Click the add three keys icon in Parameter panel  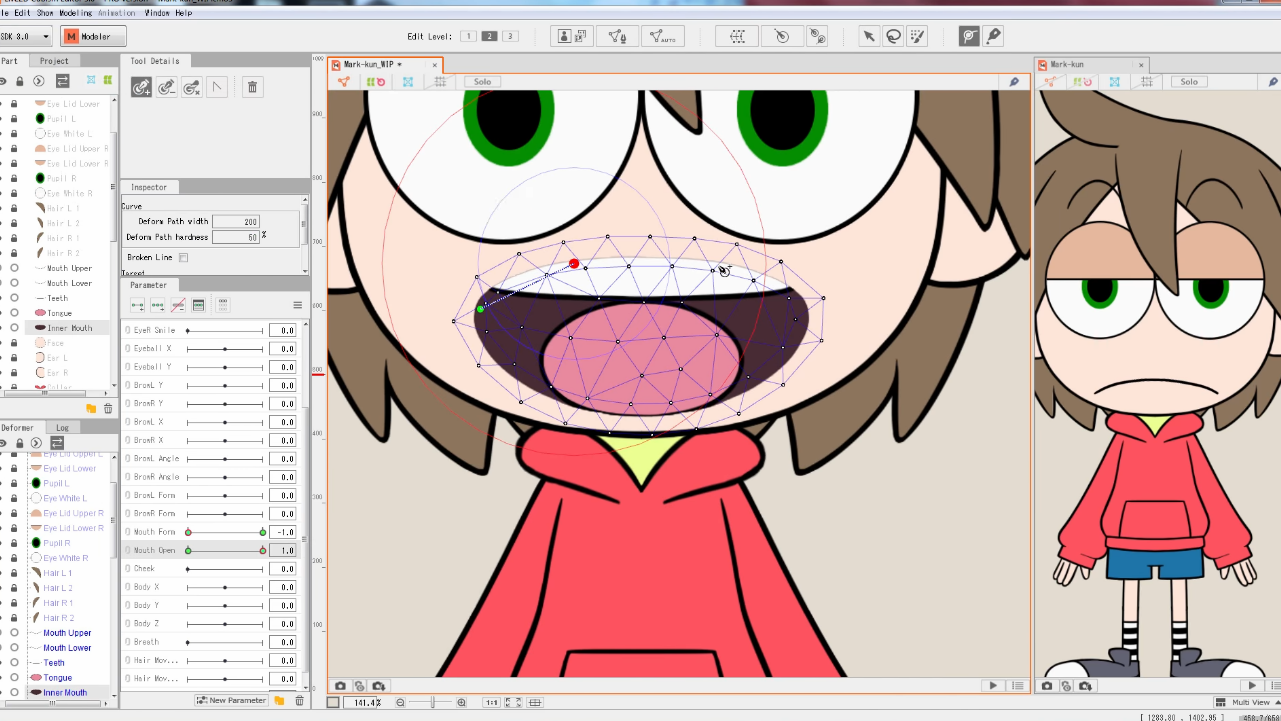pyautogui.click(x=158, y=305)
